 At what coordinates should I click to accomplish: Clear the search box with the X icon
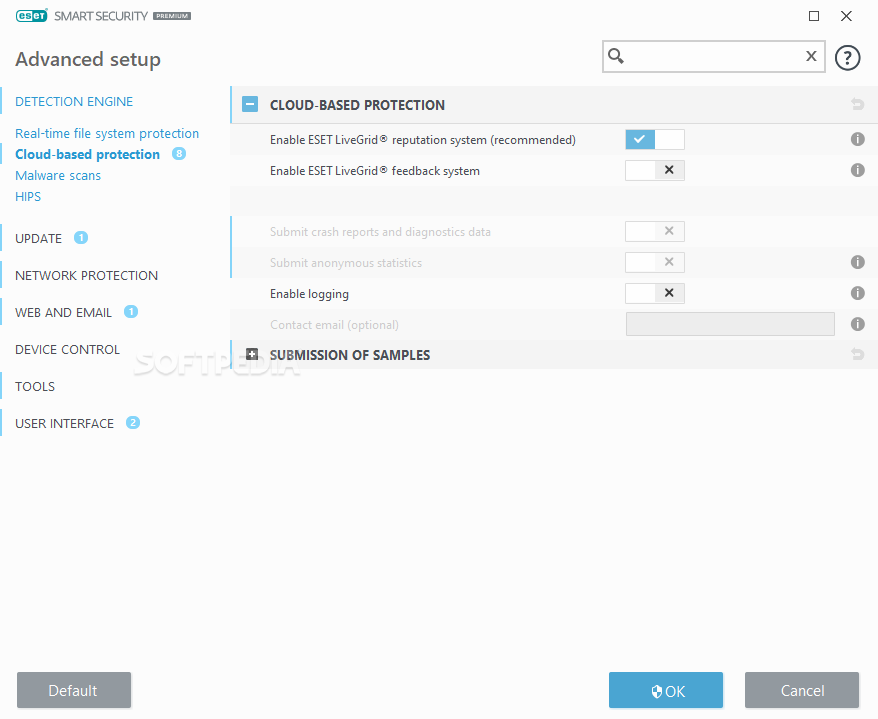click(x=811, y=56)
